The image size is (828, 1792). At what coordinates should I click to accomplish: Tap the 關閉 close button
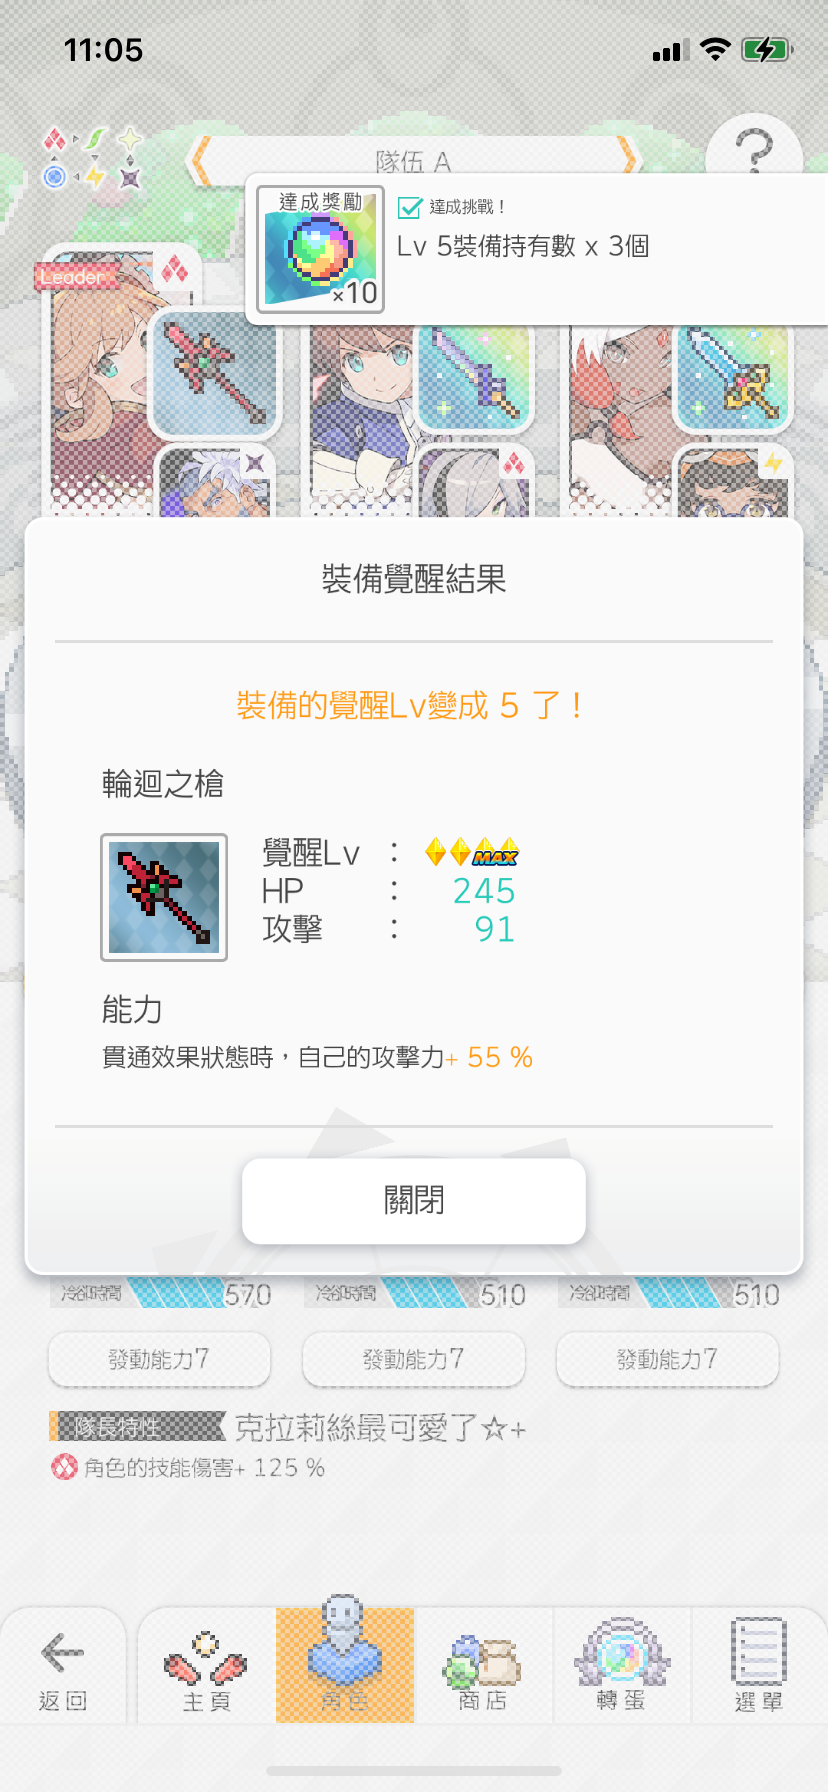413,1200
